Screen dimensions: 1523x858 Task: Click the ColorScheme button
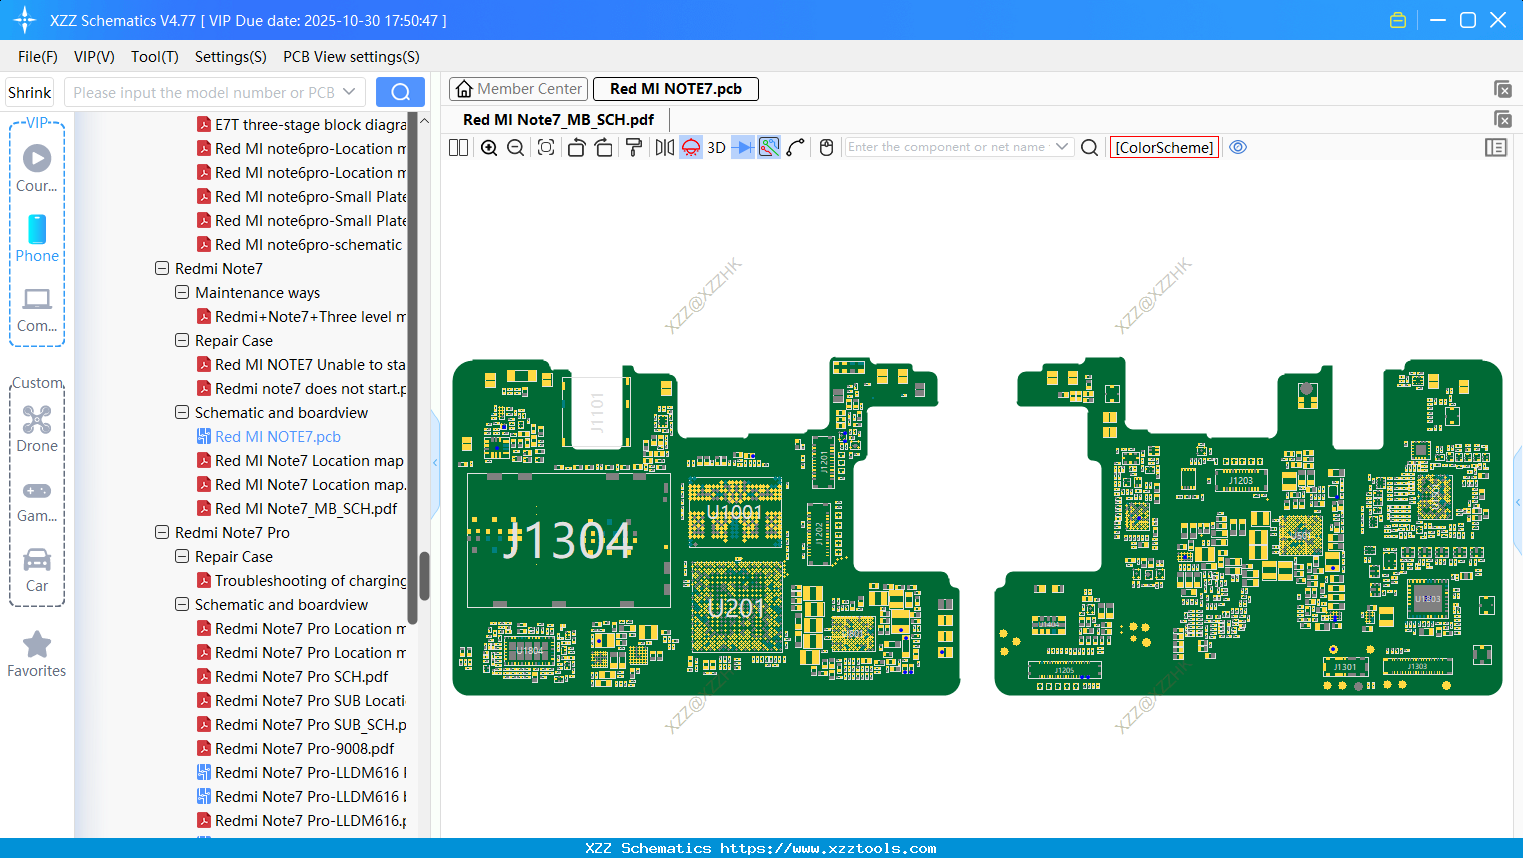1164,148
